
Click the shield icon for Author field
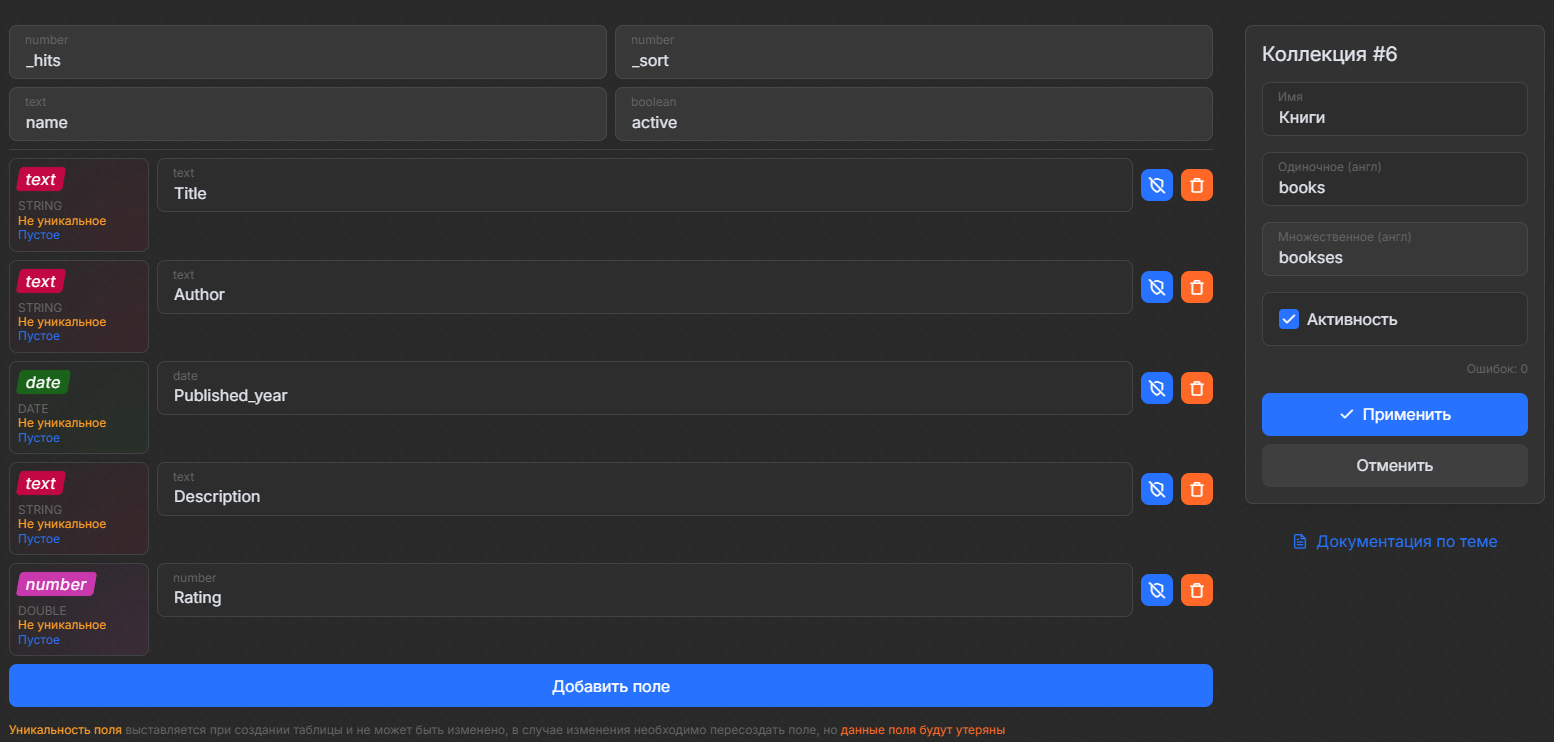click(x=1157, y=288)
